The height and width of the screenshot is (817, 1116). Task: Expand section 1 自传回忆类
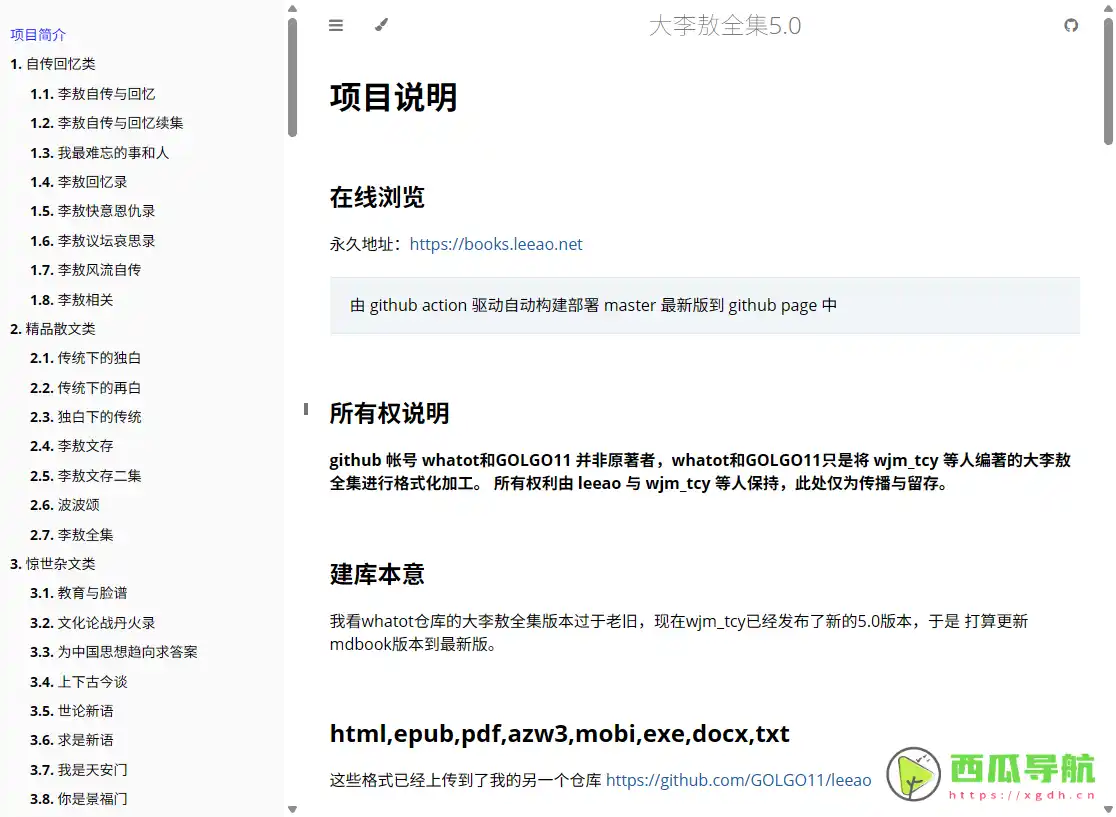tap(55, 64)
